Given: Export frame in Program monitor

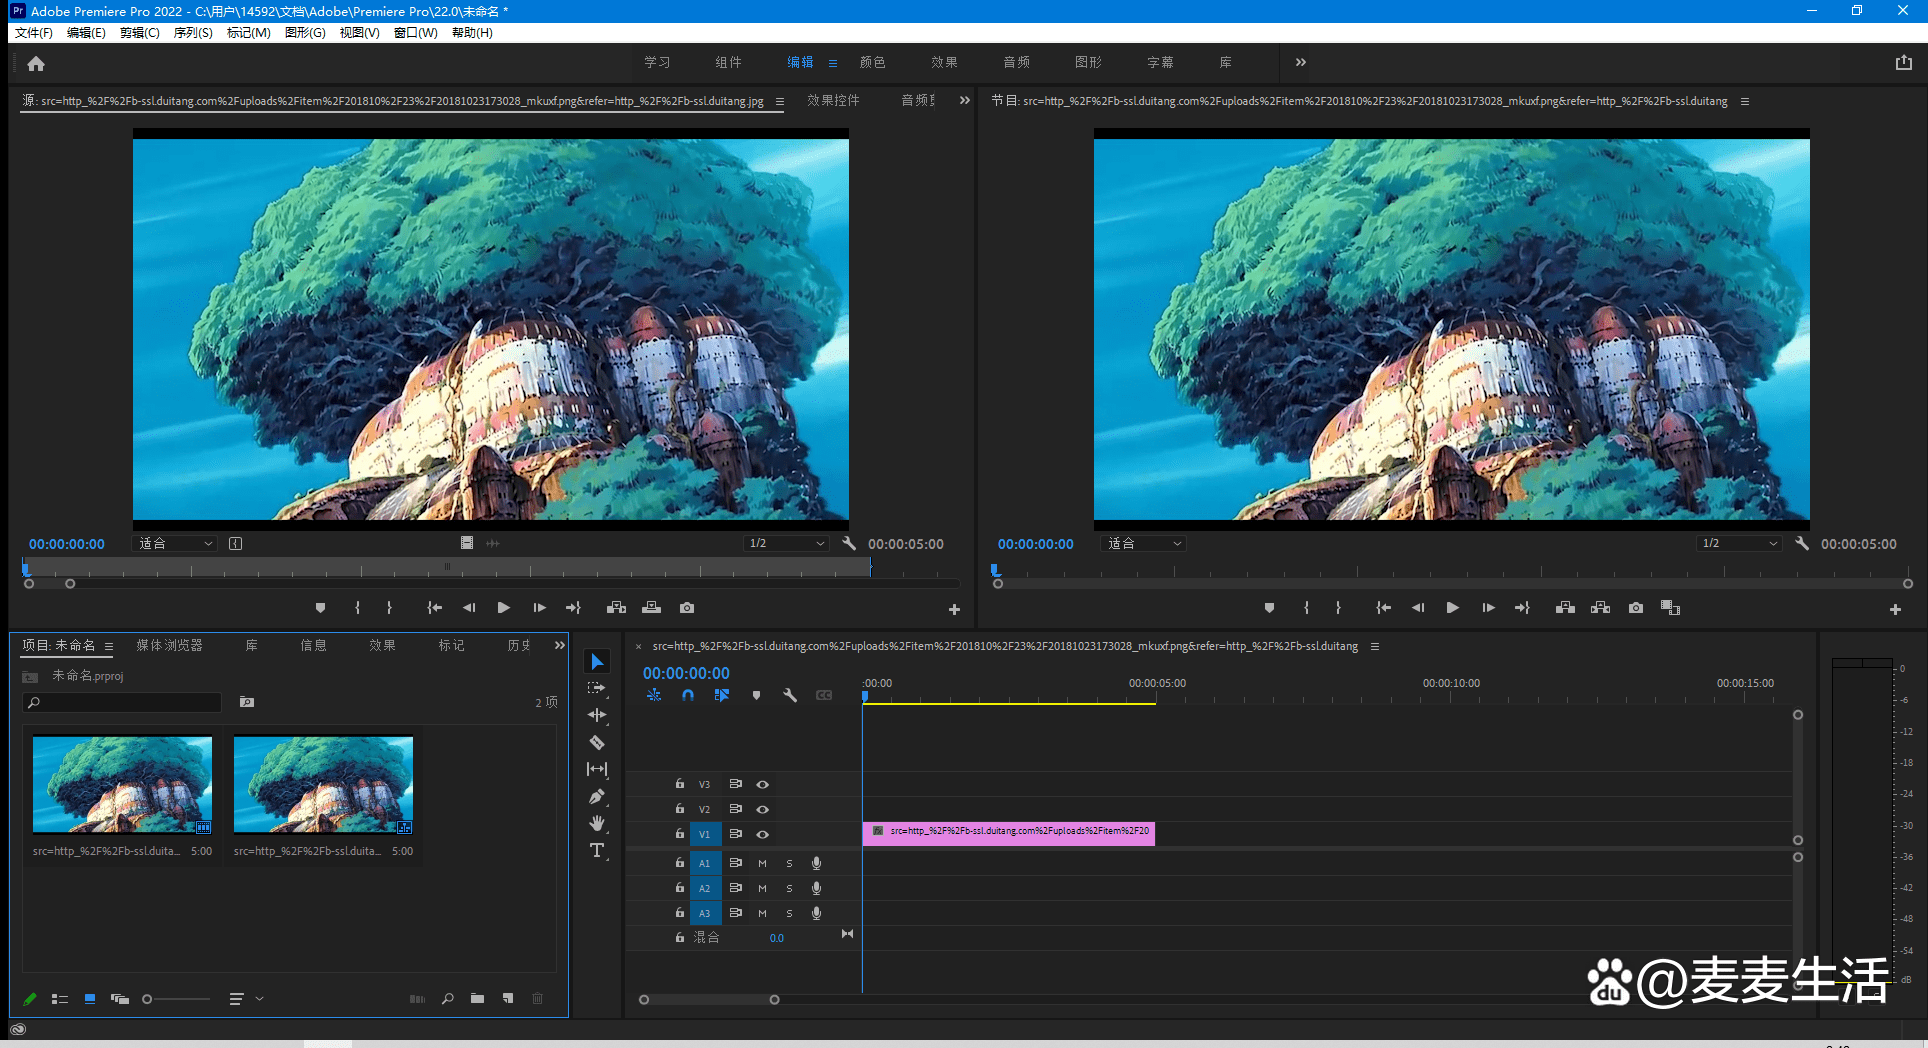Looking at the screenshot, I should pos(1636,608).
